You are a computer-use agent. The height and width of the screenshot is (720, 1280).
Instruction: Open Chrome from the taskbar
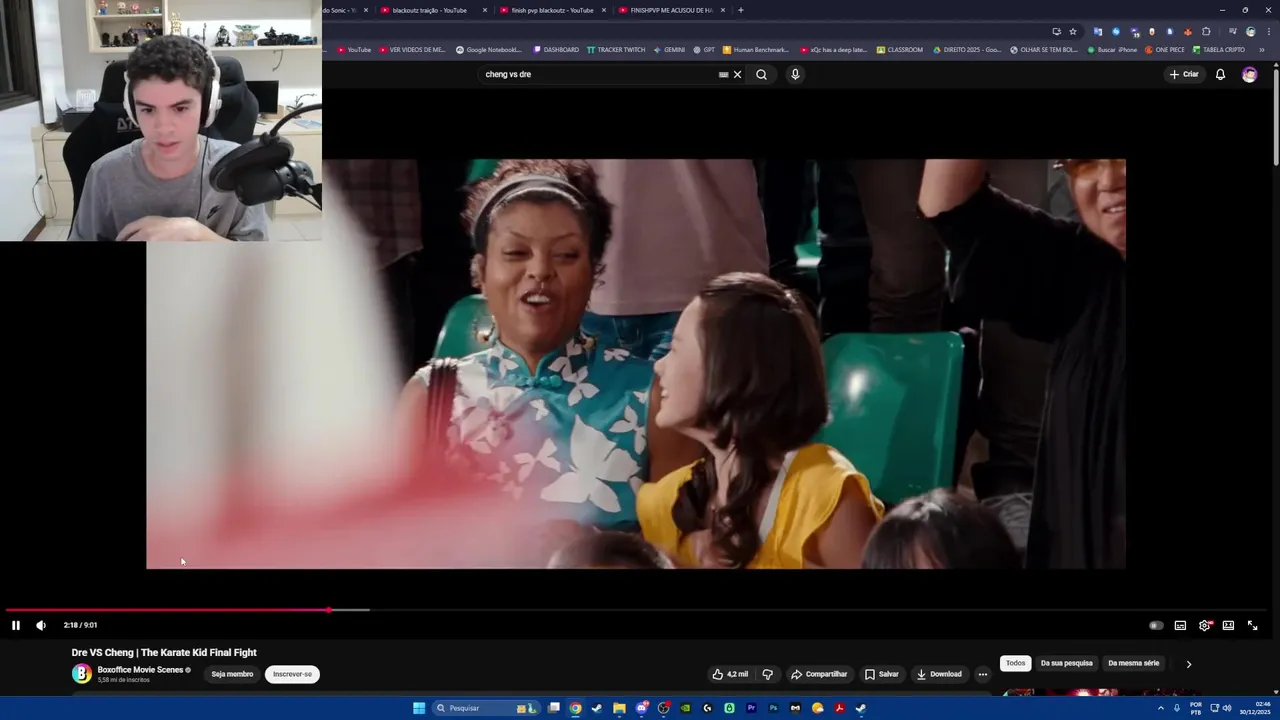pos(575,708)
